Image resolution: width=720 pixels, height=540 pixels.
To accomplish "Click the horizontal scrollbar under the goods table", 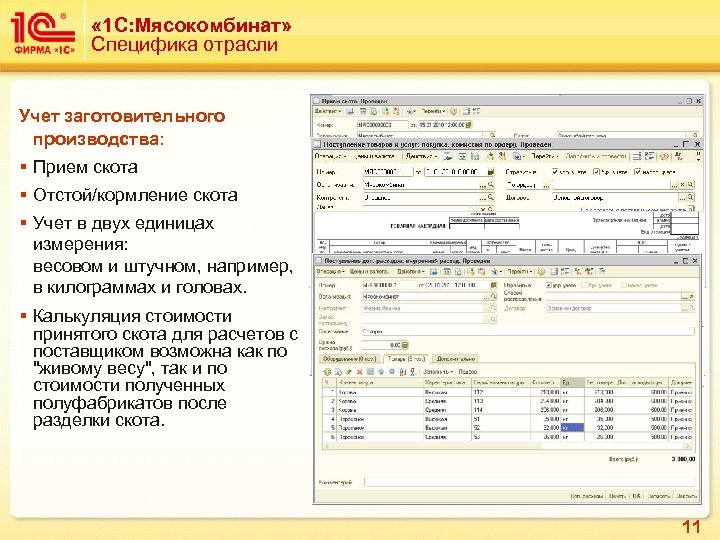I will point(507,447).
